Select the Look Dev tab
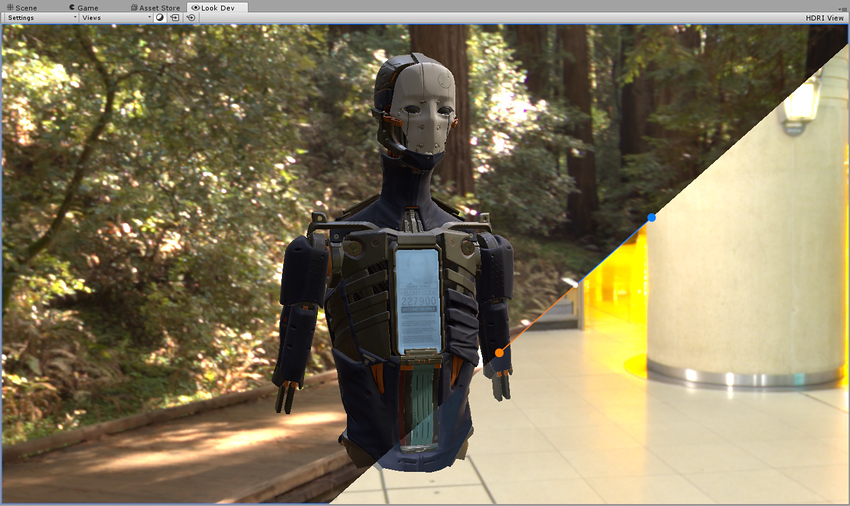850x506 pixels. [x=218, y=7]
